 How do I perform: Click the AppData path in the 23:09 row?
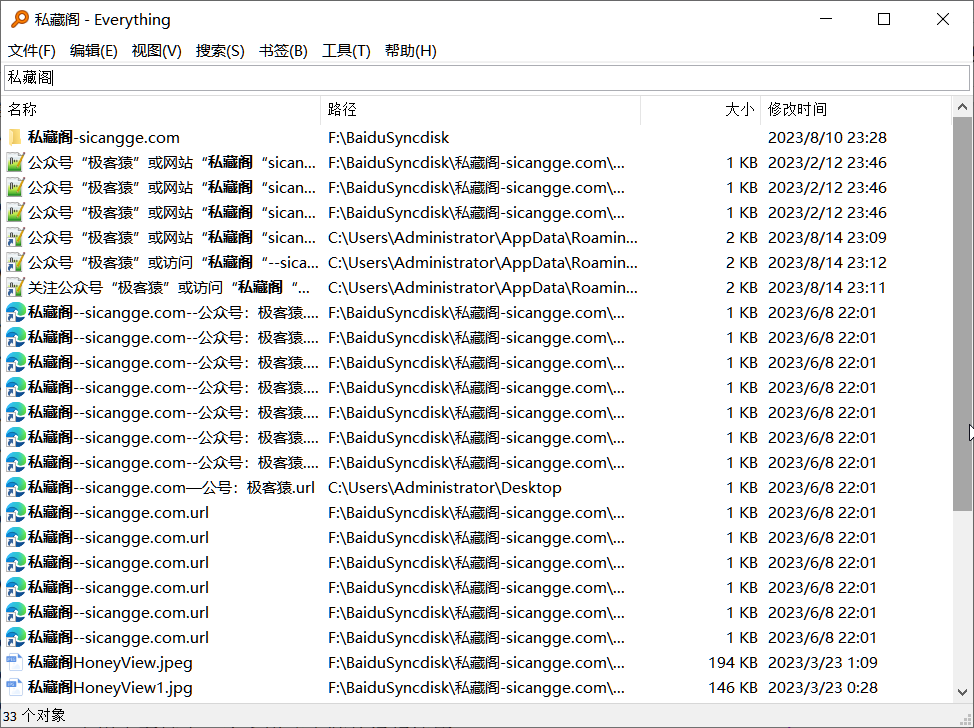[483, 237]
